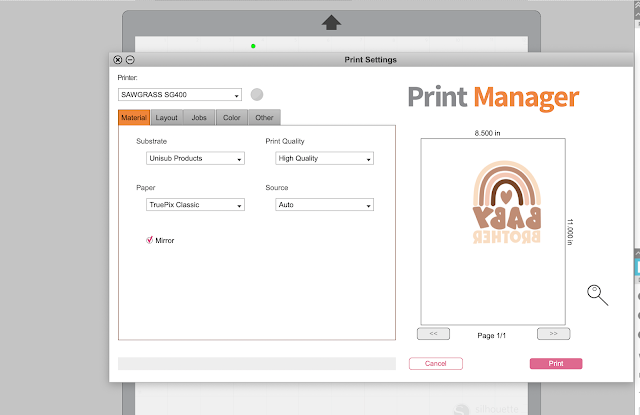Click the Cancel button
This screenshot has height=415, width=640.
coord(436,364)
